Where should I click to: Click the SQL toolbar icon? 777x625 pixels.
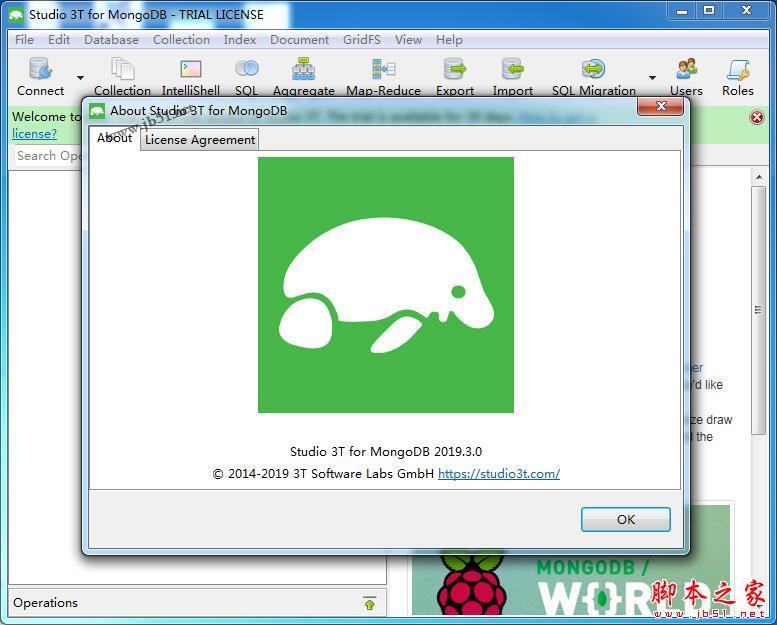(246, 76)
